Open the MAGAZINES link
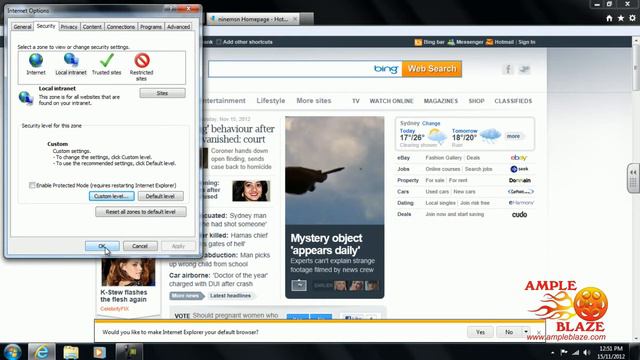The image size is (640, 360). pyautogui.click(x=441, y=101)
